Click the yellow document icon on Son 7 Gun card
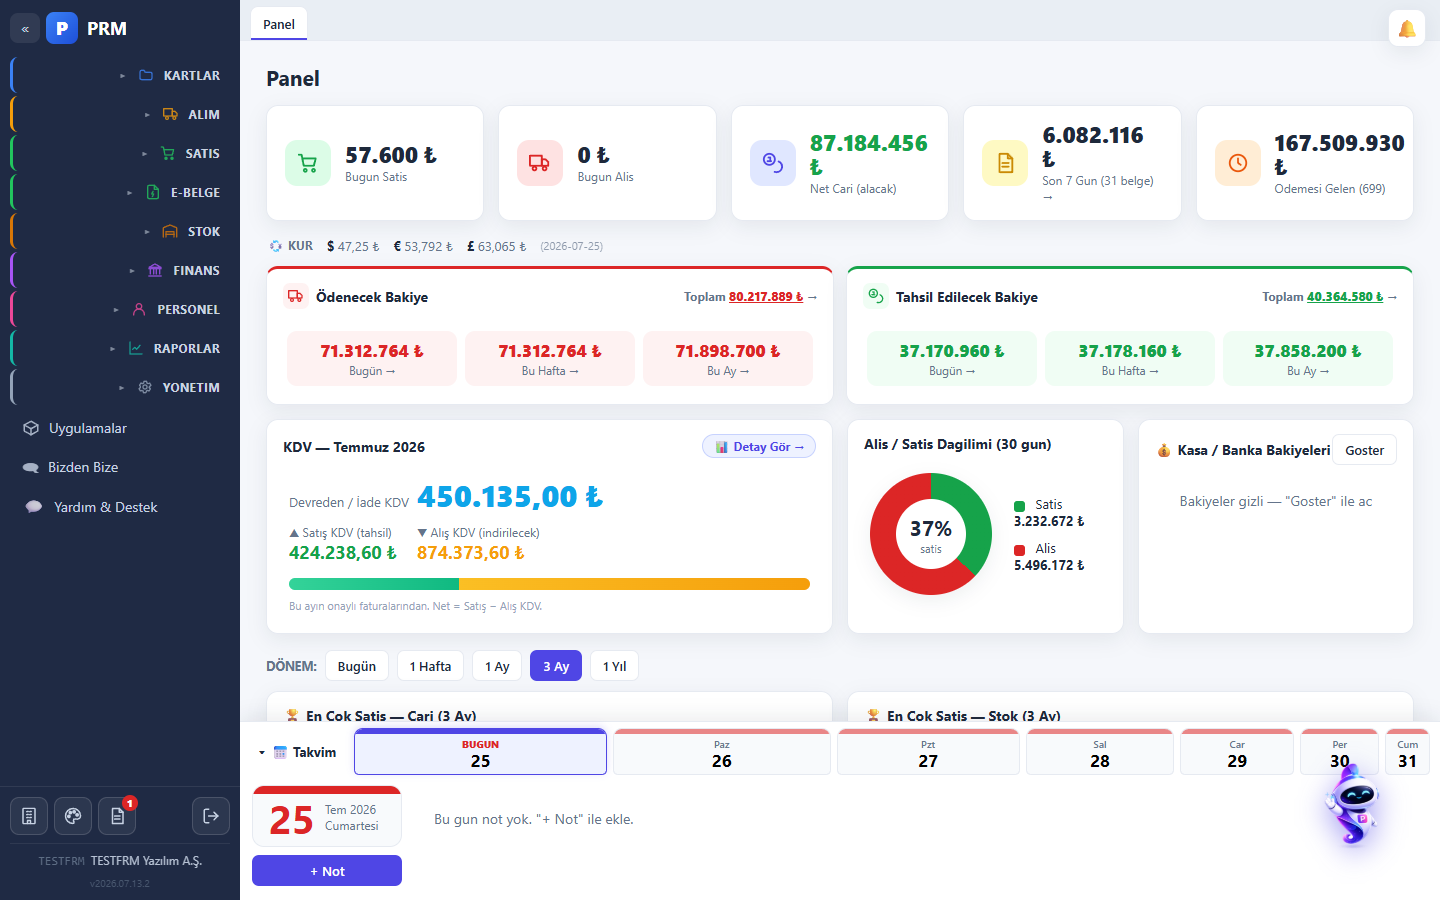The width and height of the screenshot is (1440, 900). [1005, 163]
